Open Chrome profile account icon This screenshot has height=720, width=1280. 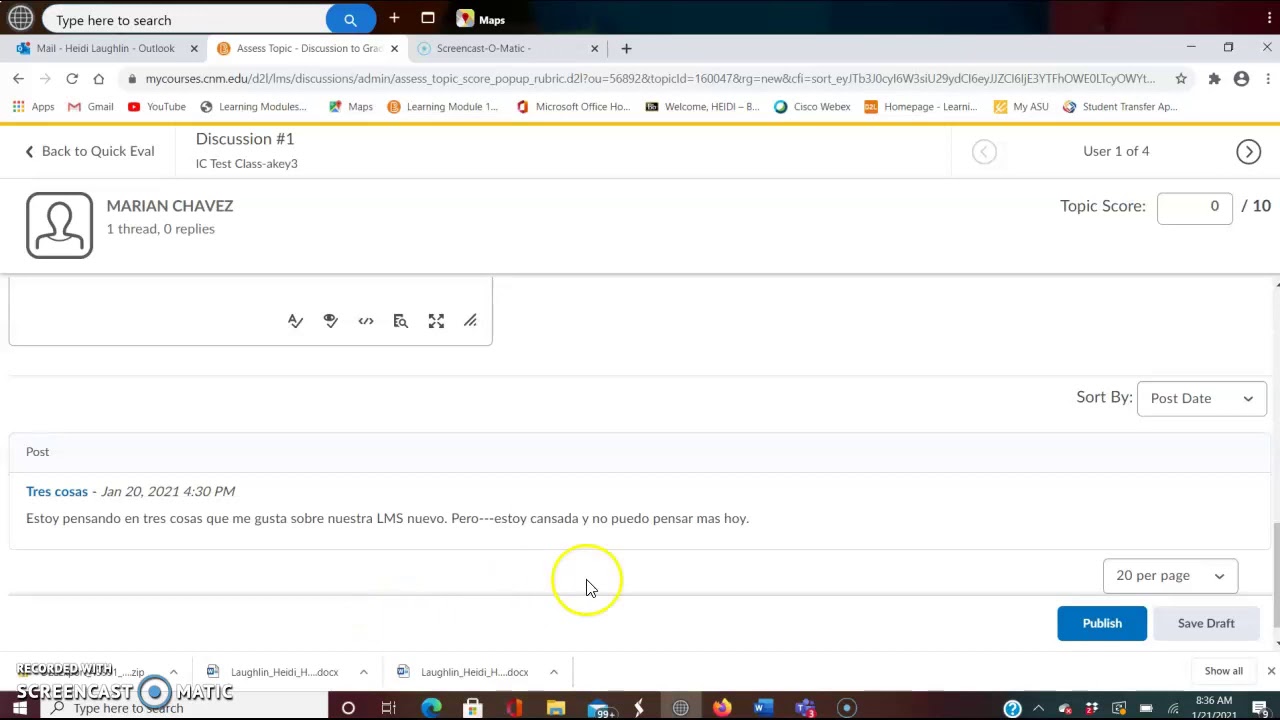(1241, 78)
